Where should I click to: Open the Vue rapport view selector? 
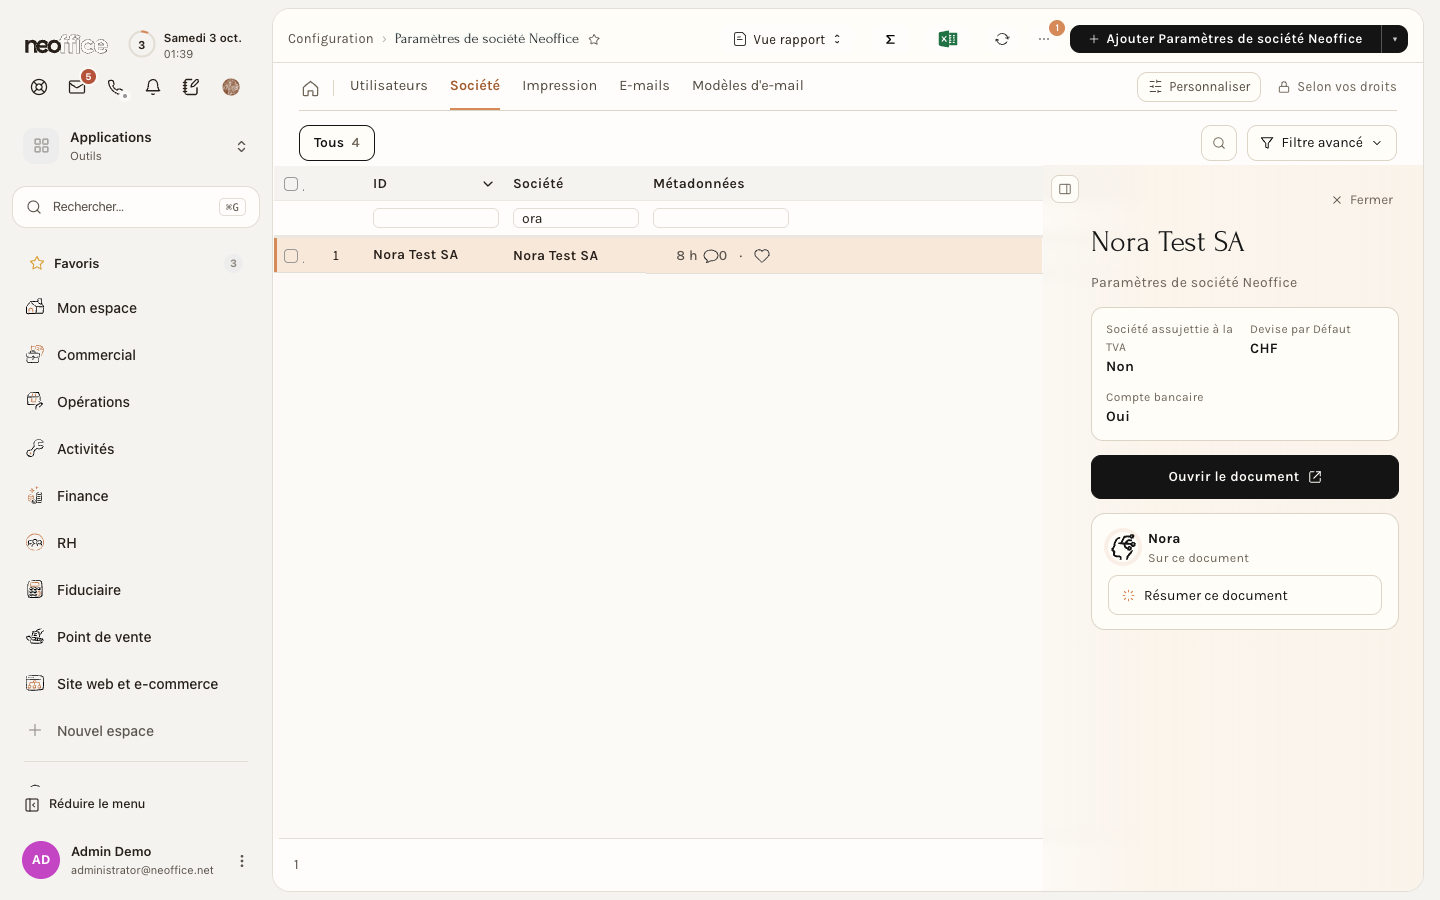click(788, 39)
